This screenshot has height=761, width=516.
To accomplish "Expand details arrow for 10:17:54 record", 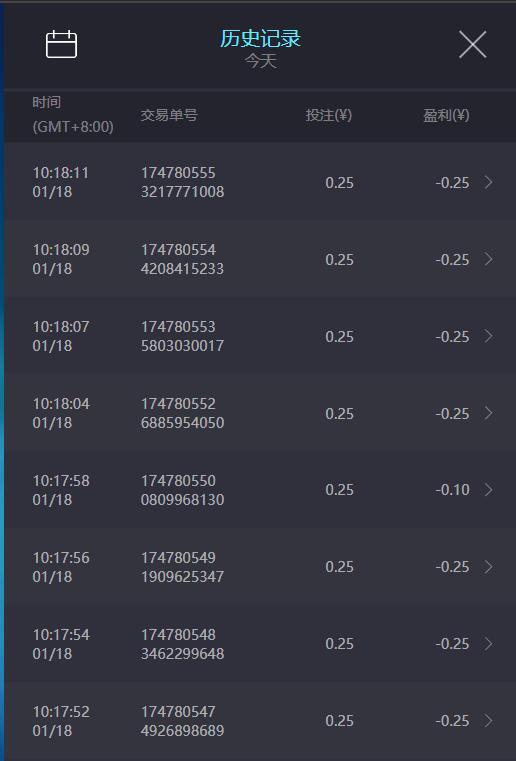I will [x=488, y=644].
